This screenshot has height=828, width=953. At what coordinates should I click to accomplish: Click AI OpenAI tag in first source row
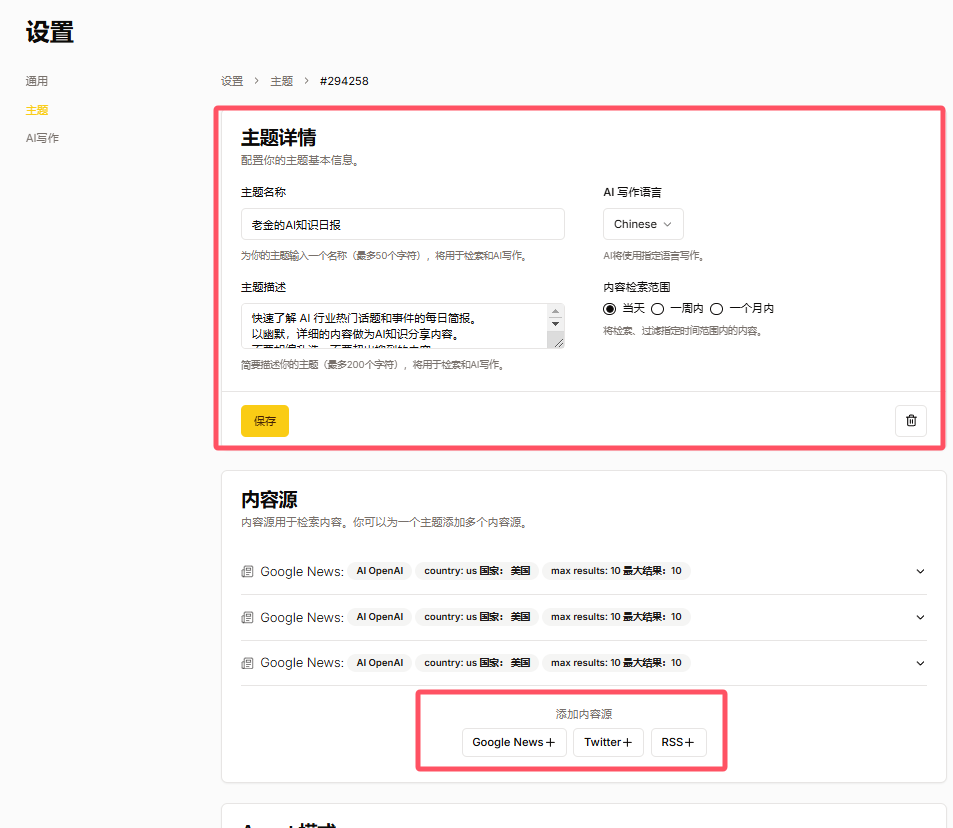point(380,571)
